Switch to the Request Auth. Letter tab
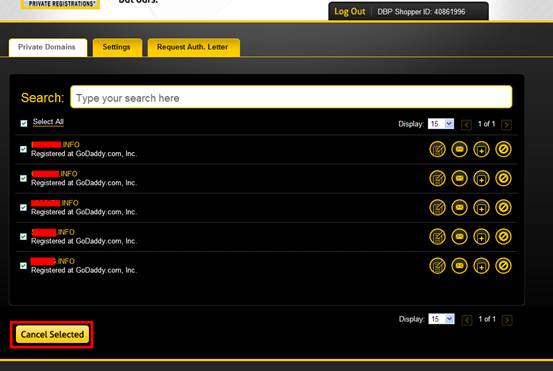553x371 pixels. 193,47
